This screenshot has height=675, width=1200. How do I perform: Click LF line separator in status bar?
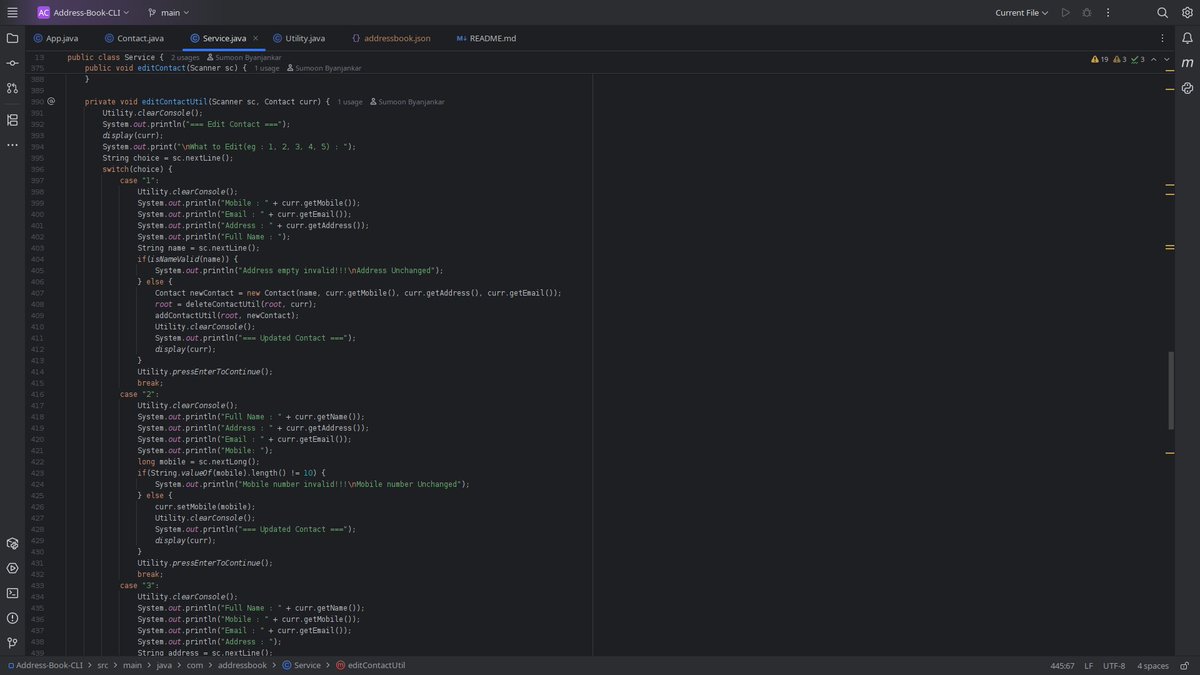(1089, 665)
